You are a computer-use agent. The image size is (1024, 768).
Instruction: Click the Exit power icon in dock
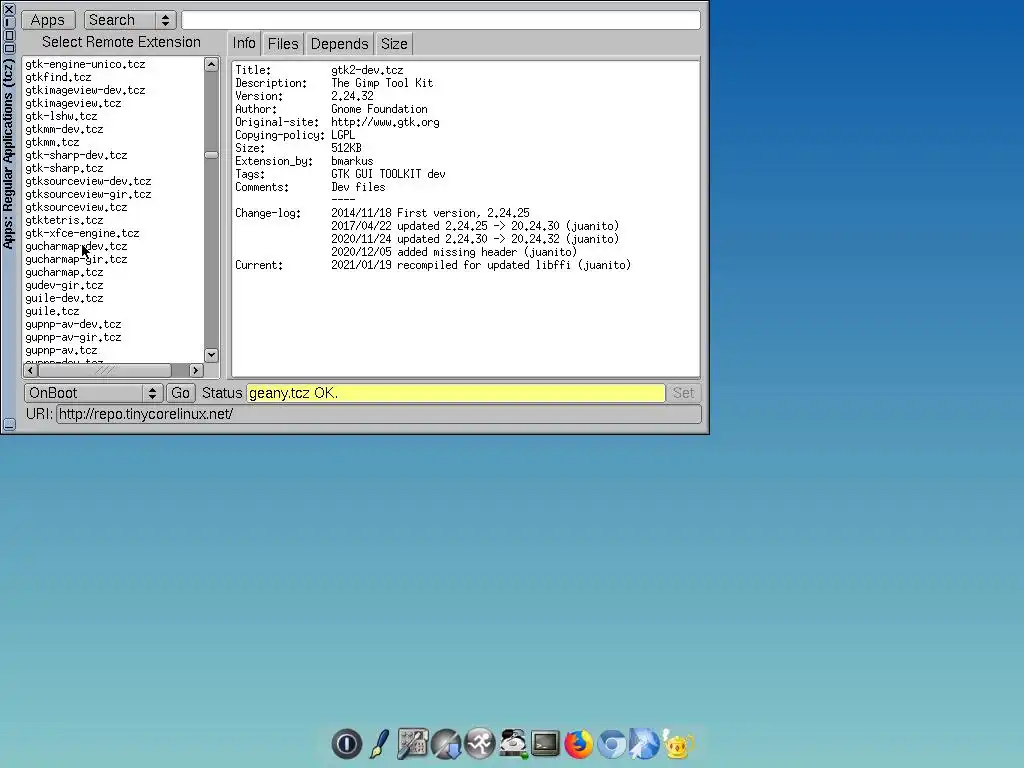click(x=347, y=744)
